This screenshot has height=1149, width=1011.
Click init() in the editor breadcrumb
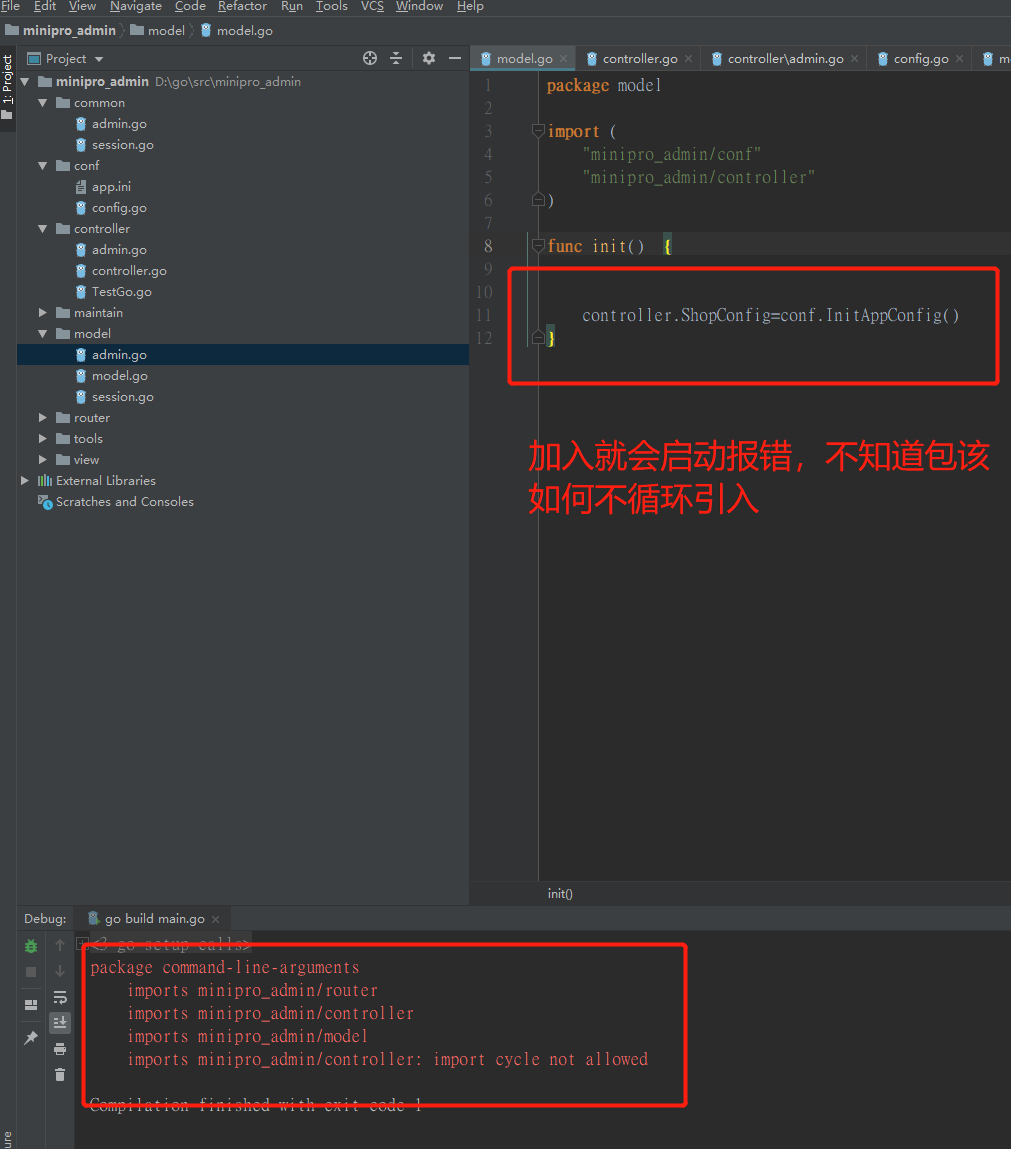coord(560,894)
